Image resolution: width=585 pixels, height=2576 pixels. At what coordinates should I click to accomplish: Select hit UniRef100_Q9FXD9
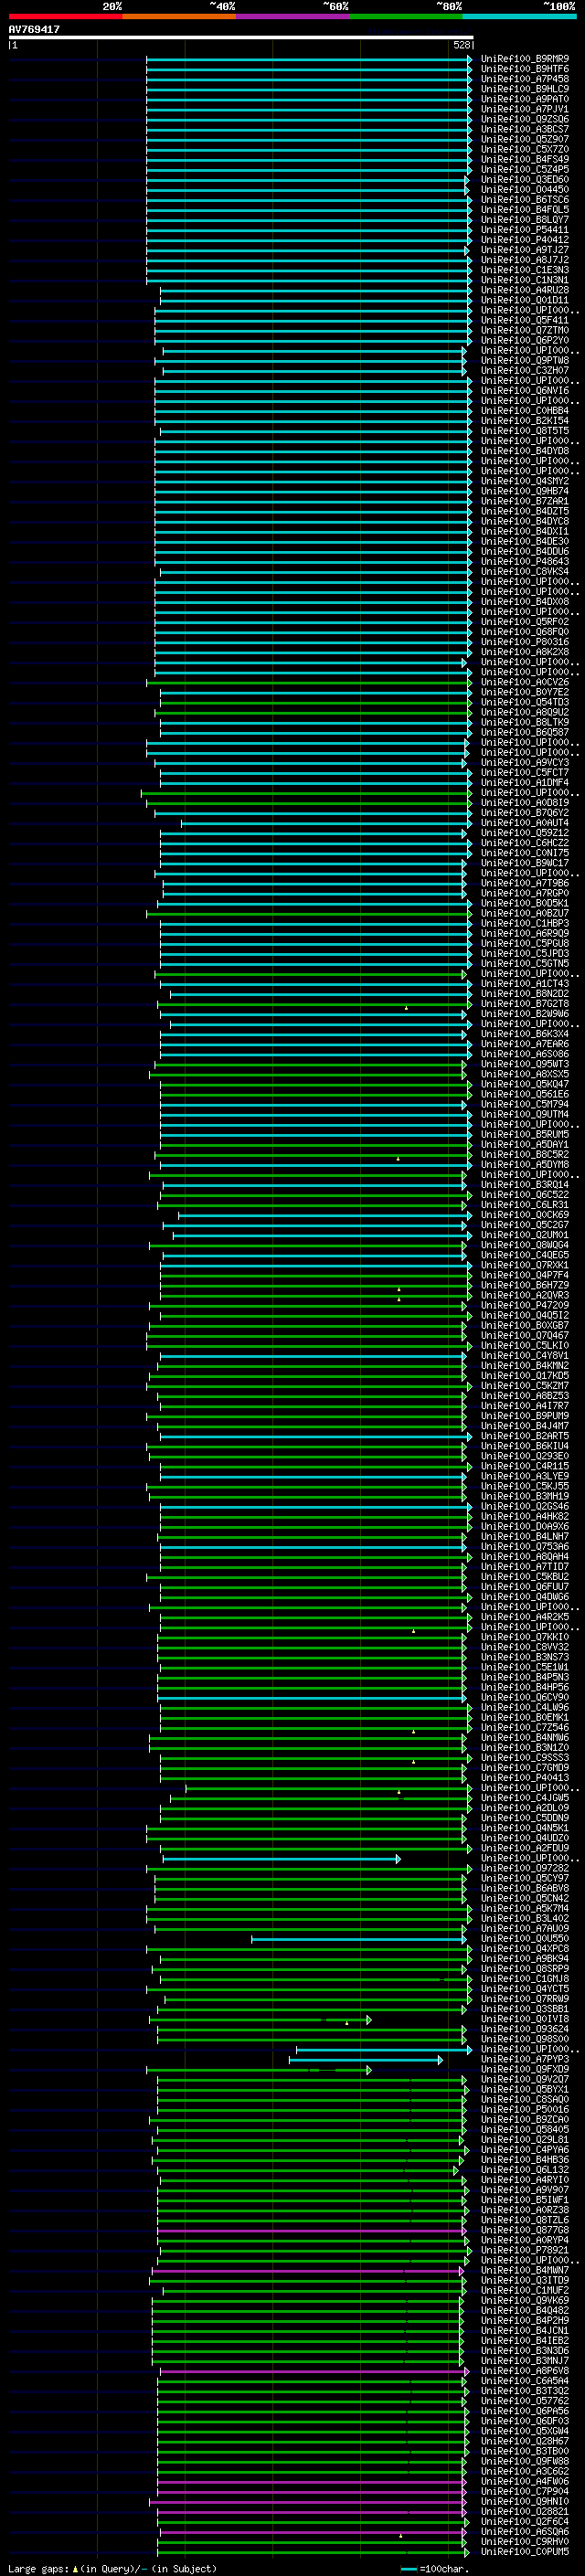525,2069
